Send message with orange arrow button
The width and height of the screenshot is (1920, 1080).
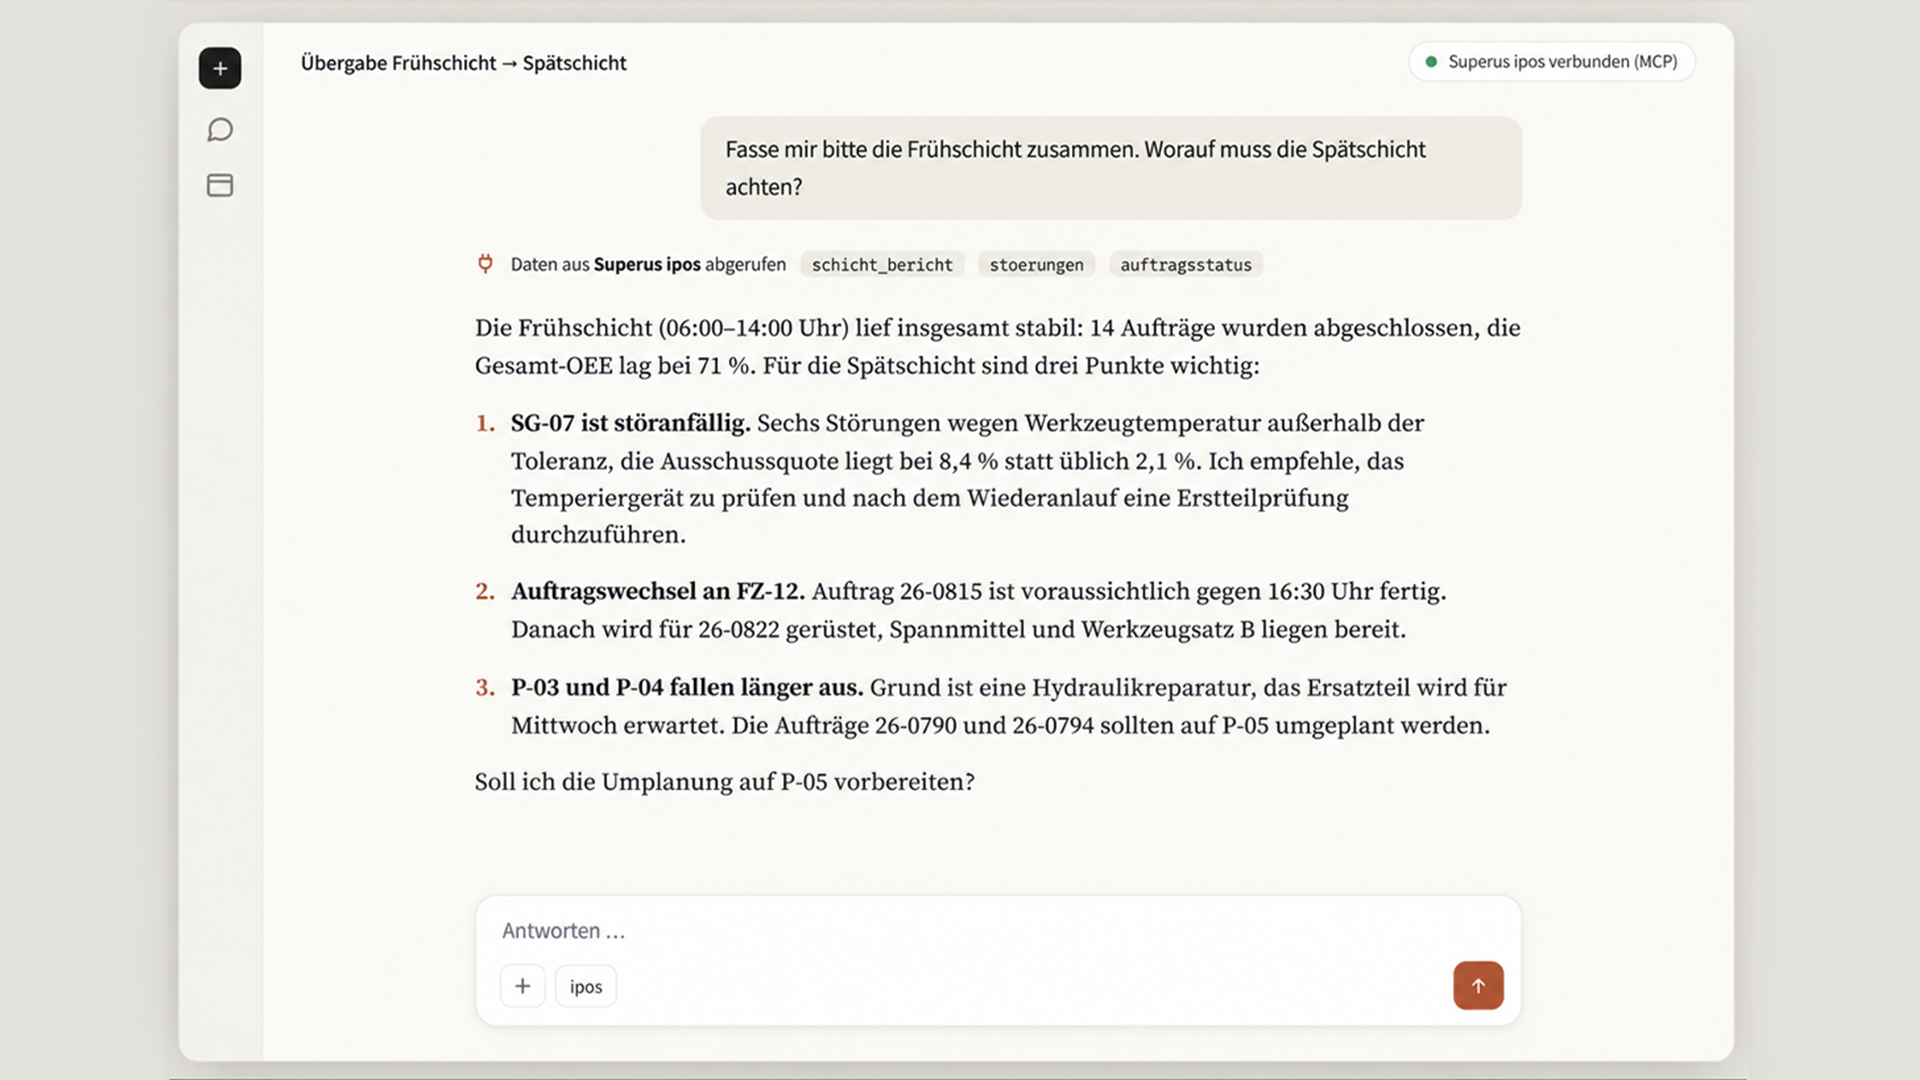tap(1478, 985)
